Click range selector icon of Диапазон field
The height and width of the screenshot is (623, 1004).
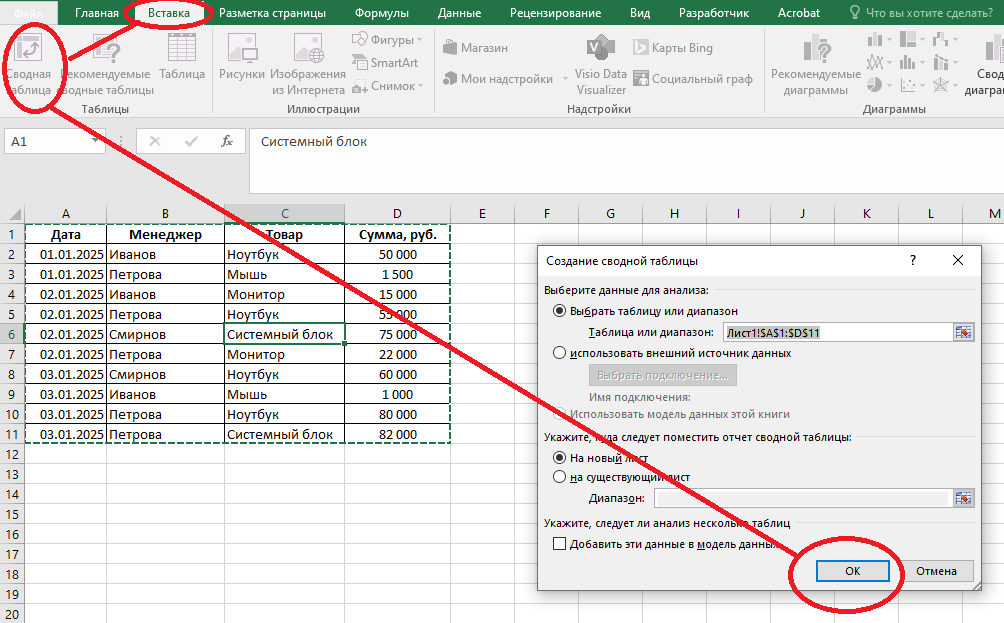click(x=963, y=498)
